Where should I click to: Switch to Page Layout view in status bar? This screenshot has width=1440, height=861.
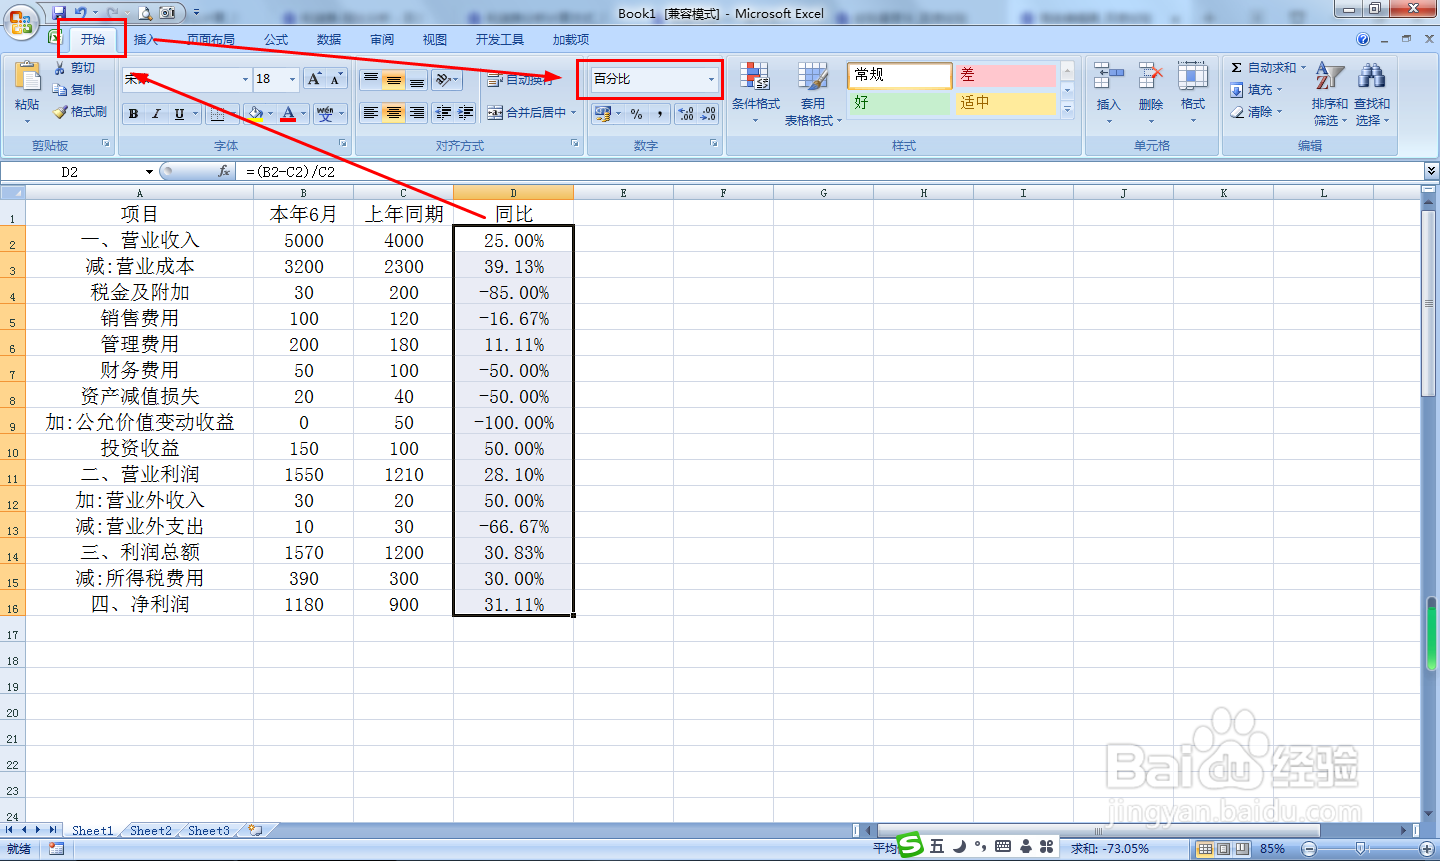[1223, 849]
